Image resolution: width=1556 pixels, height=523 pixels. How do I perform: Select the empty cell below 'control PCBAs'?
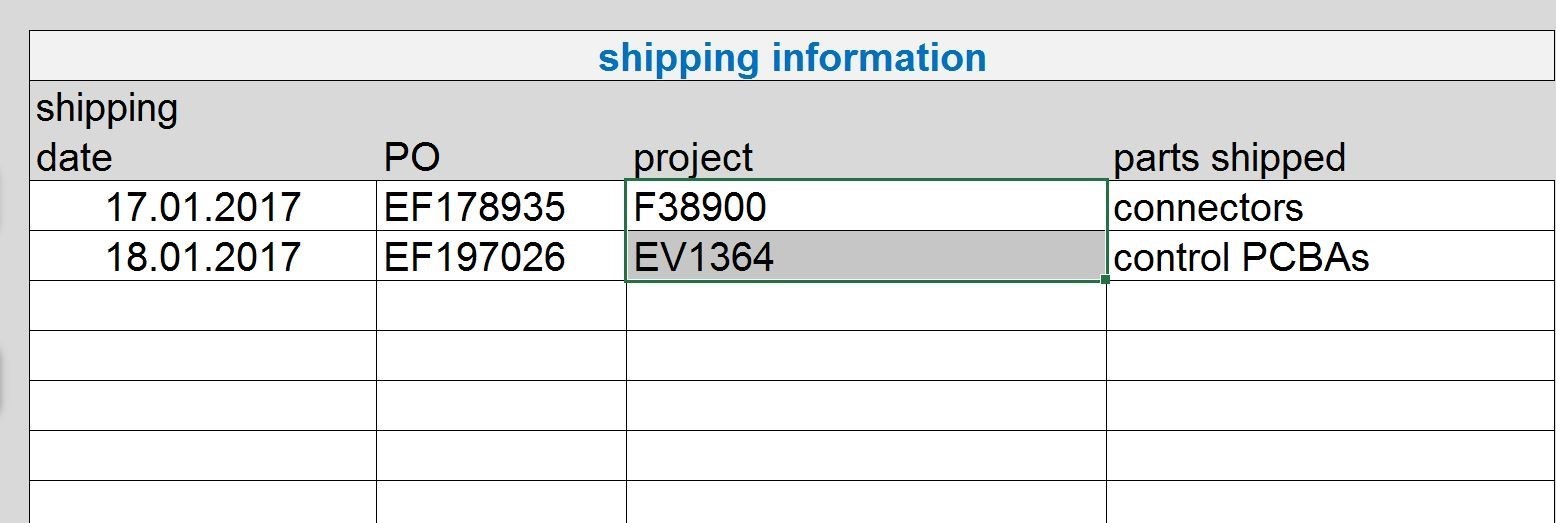click(1330, 306)
